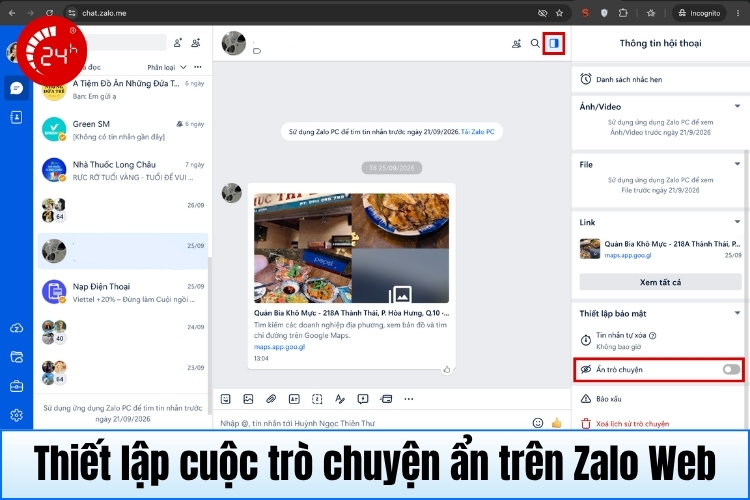Open the cloud folder icon in sidebar

click(x=16, y=357)
